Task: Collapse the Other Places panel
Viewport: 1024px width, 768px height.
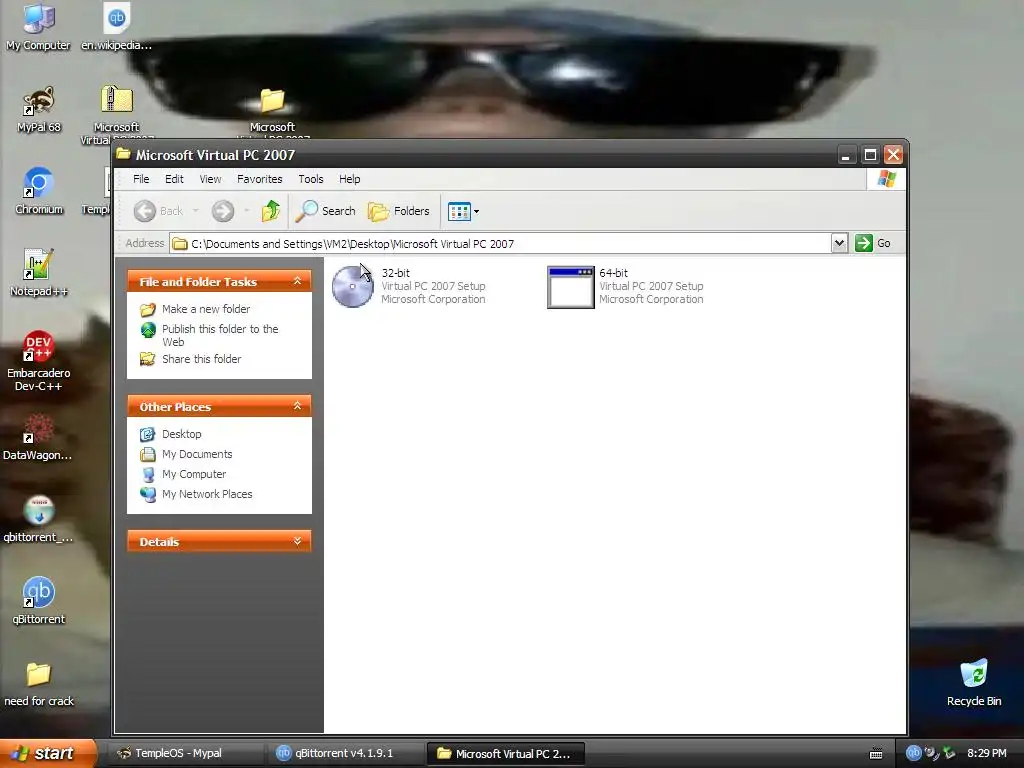Action: (x=297, y=406)
